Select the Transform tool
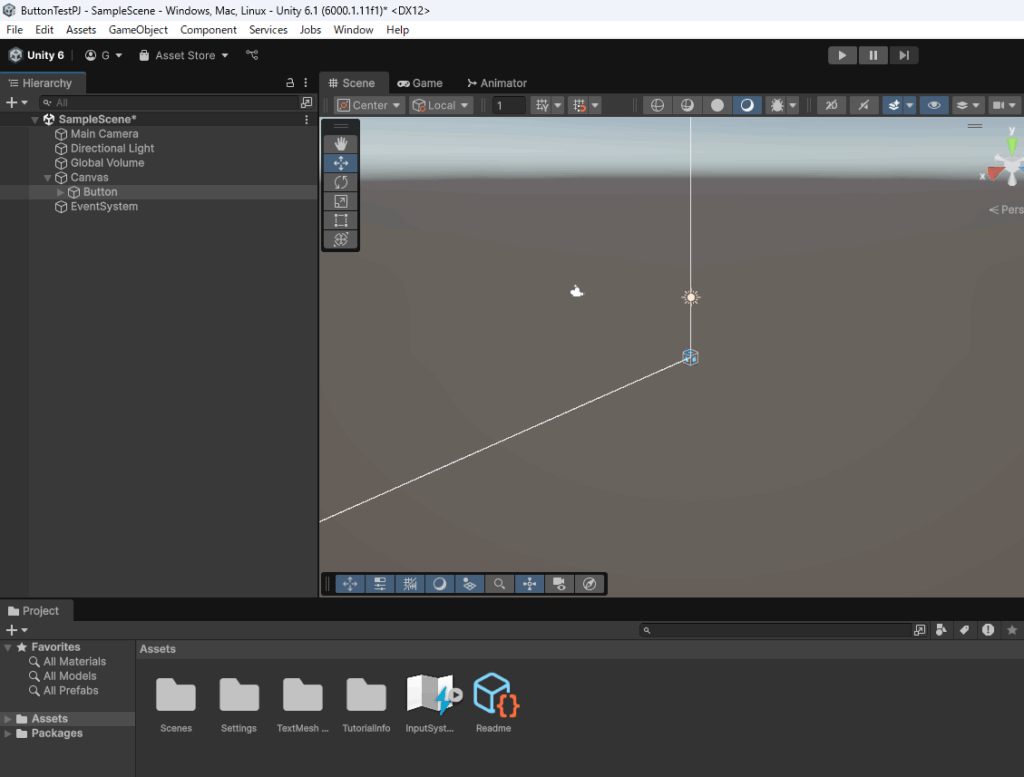The height and width of the screenshot is (777, 1024). (x=341, y=239)
